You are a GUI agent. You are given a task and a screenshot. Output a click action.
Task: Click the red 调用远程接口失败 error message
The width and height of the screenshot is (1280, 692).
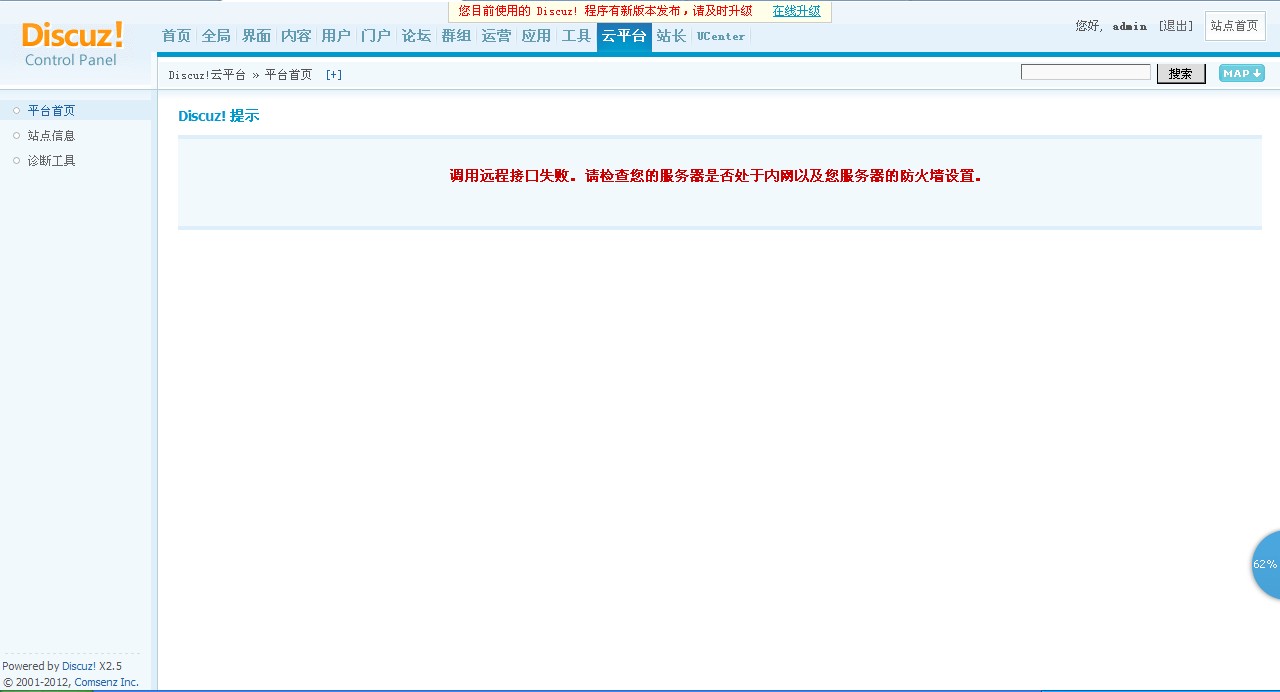(x=716, y=176)
